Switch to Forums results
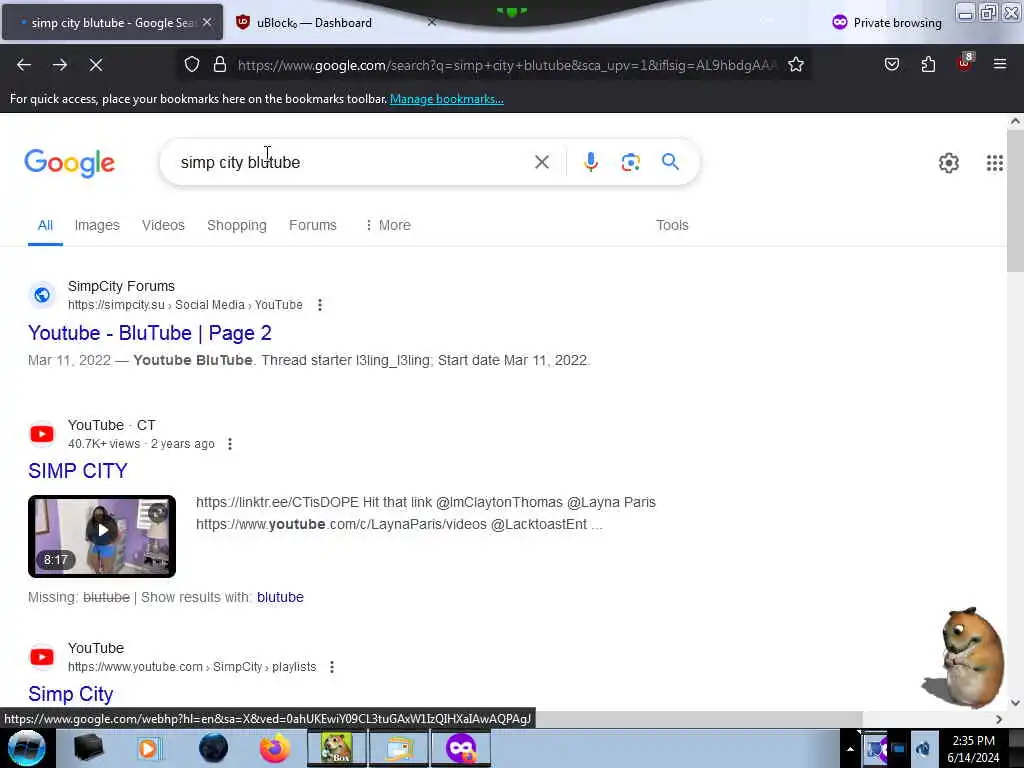This screenshot has width=1024, height=768. pos(313,225)
